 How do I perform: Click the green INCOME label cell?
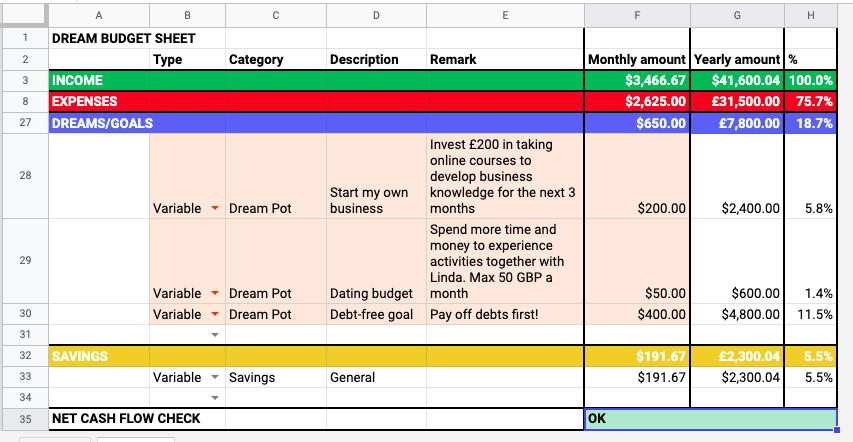(98, 80)
